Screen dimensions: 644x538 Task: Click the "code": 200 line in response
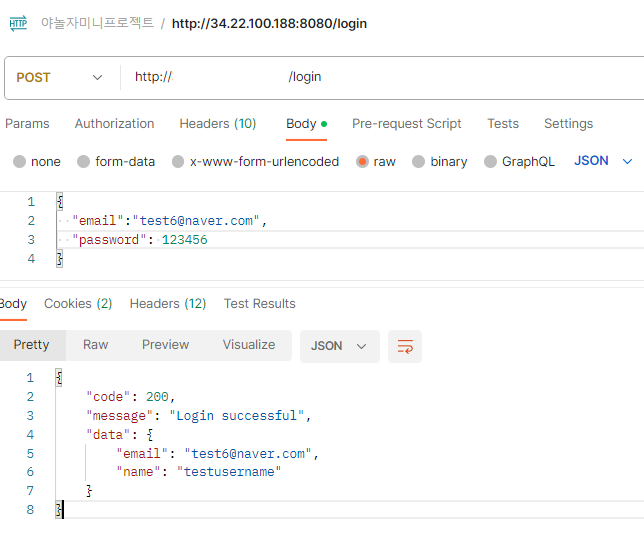click(131, 397)
